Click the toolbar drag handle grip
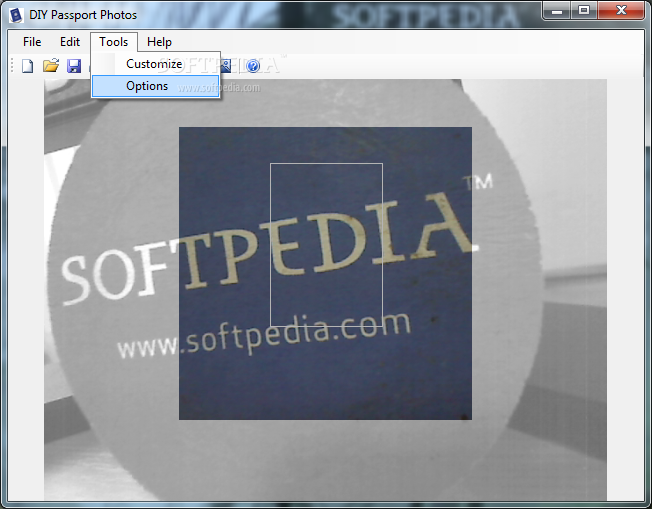Image resolution: width=652 pixels, height=509 pixels. click(x=12, y=66)
